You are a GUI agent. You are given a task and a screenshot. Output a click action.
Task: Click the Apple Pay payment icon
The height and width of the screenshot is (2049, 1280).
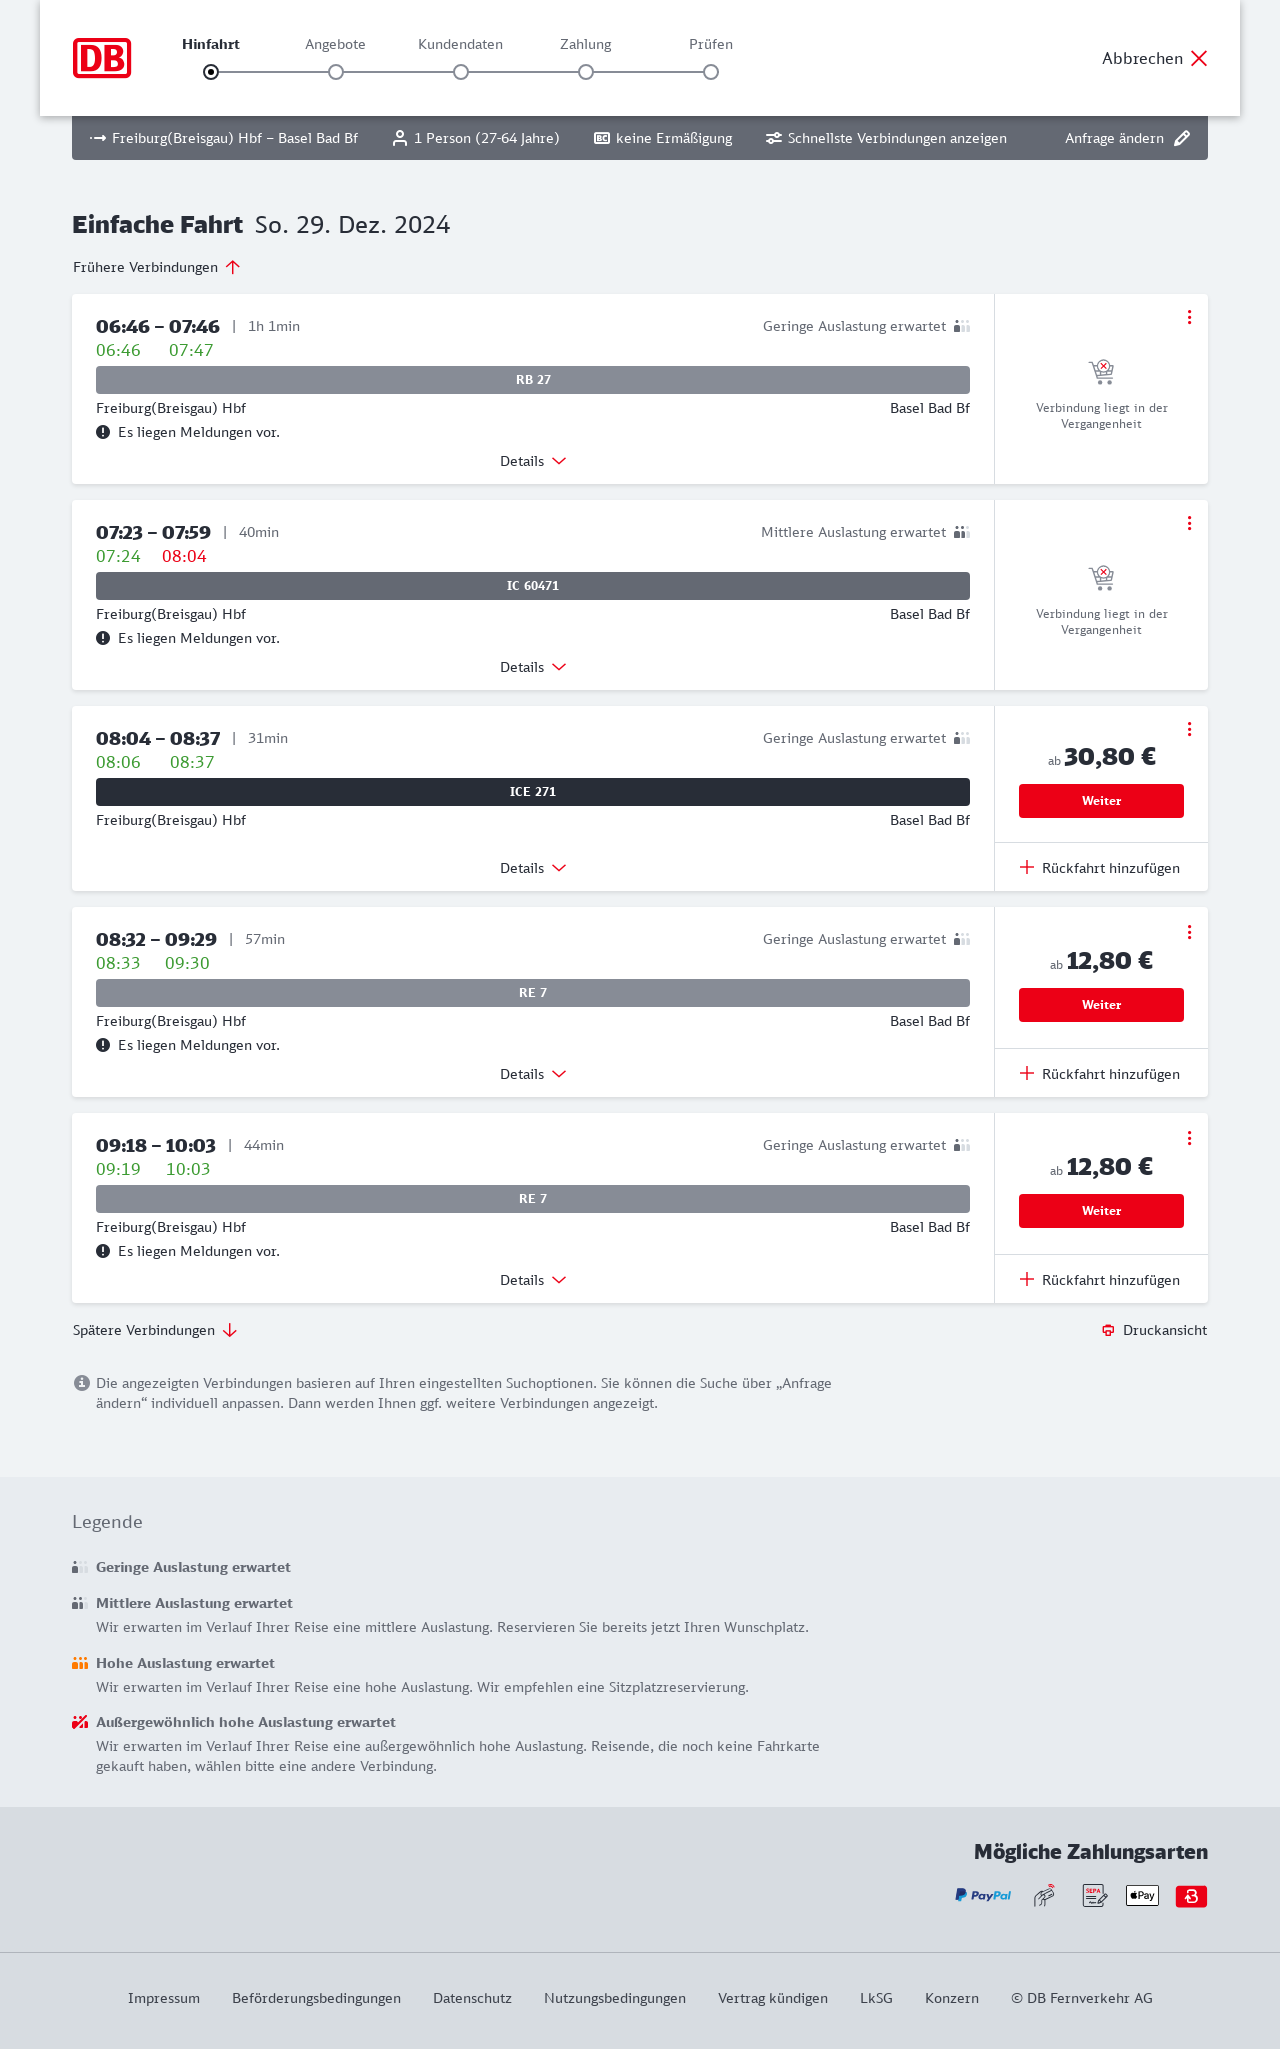point(1142,1895)
